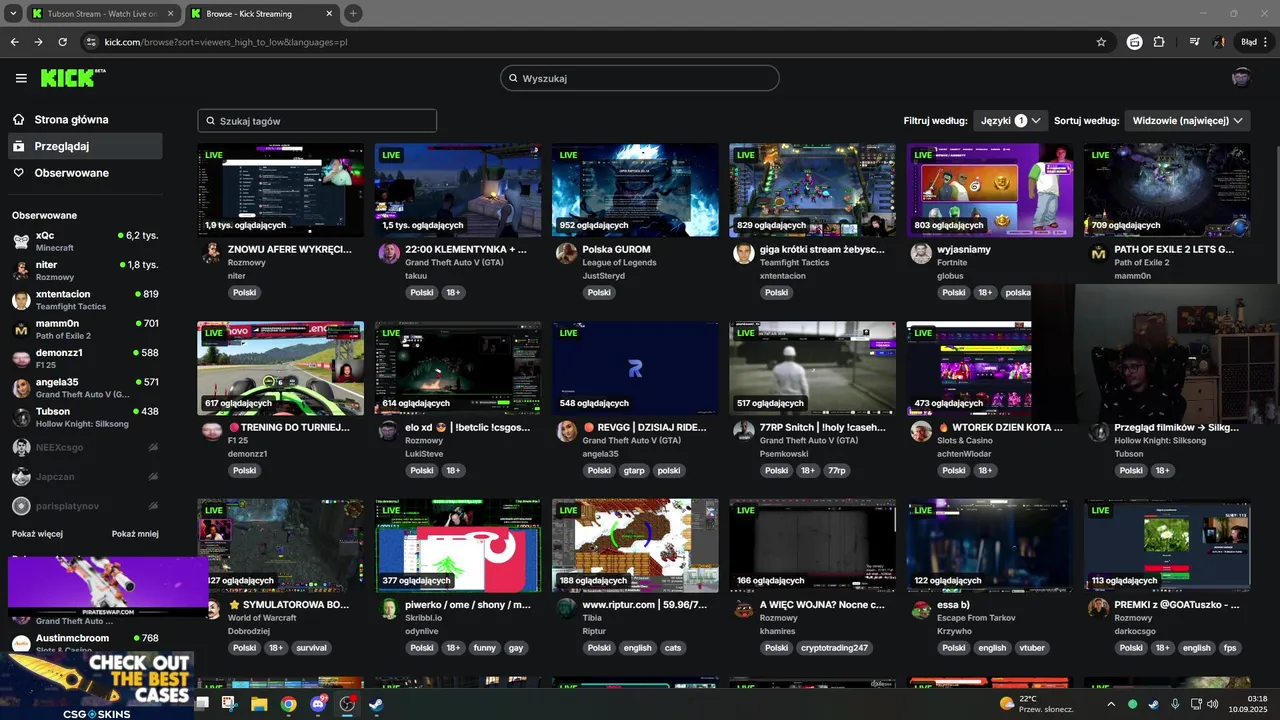
Task: Open xQc channel in followed list
Action: [85, 241]
